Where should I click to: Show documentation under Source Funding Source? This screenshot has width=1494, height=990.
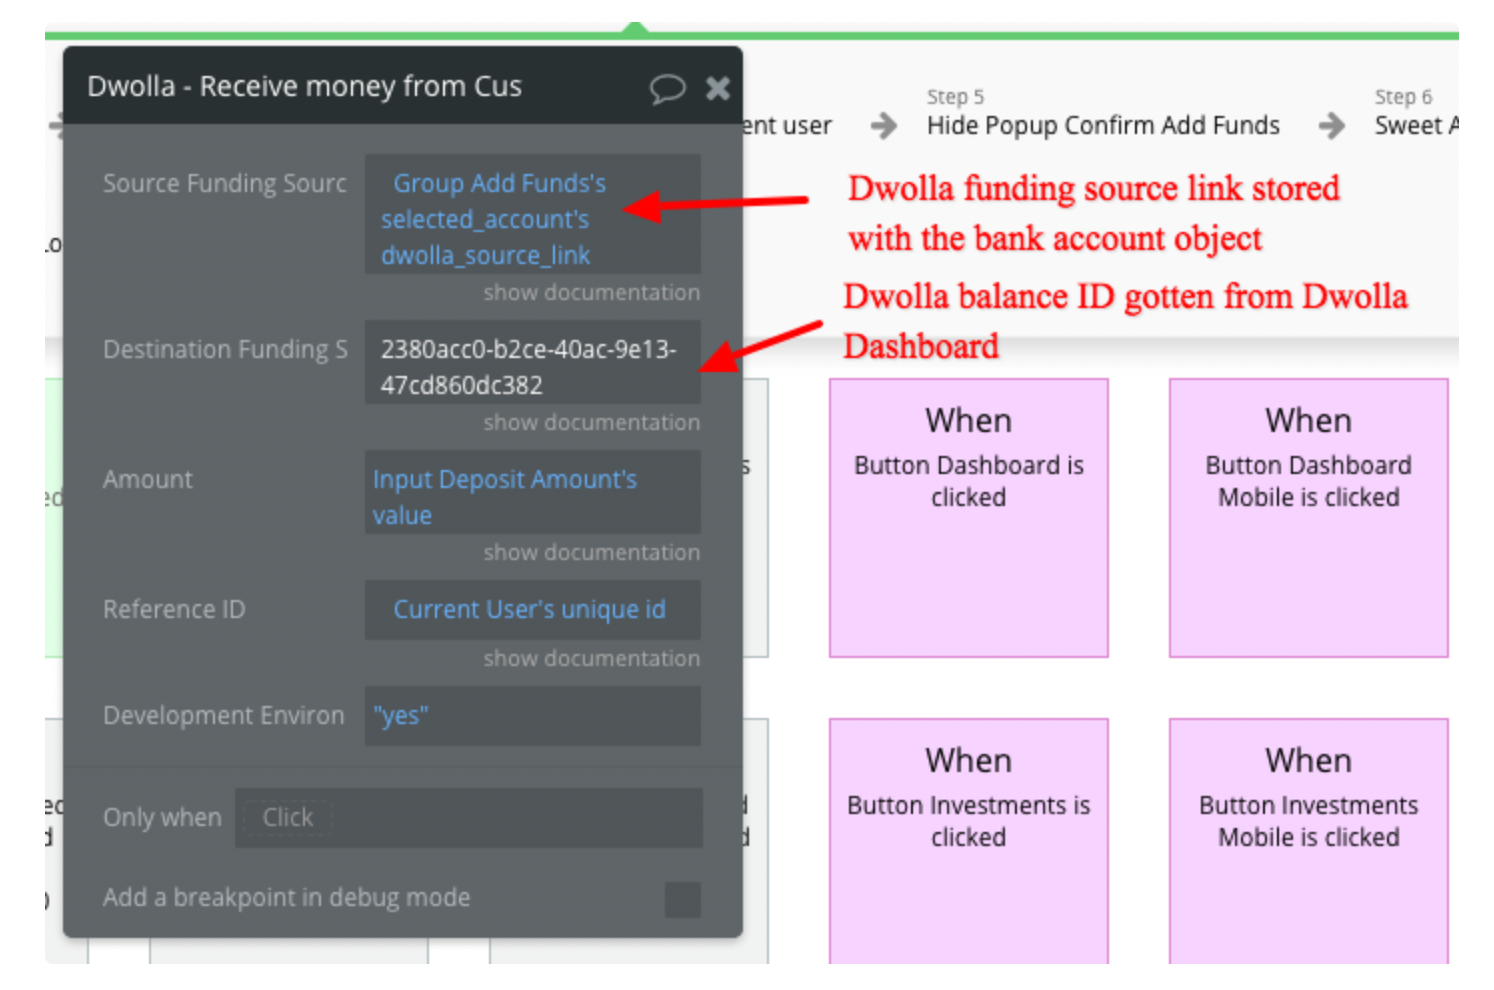(x=591, y=293)
